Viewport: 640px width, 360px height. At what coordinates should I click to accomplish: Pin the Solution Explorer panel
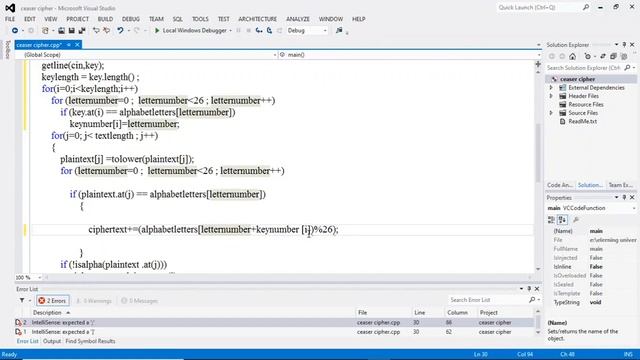click(x=624, y=44)
